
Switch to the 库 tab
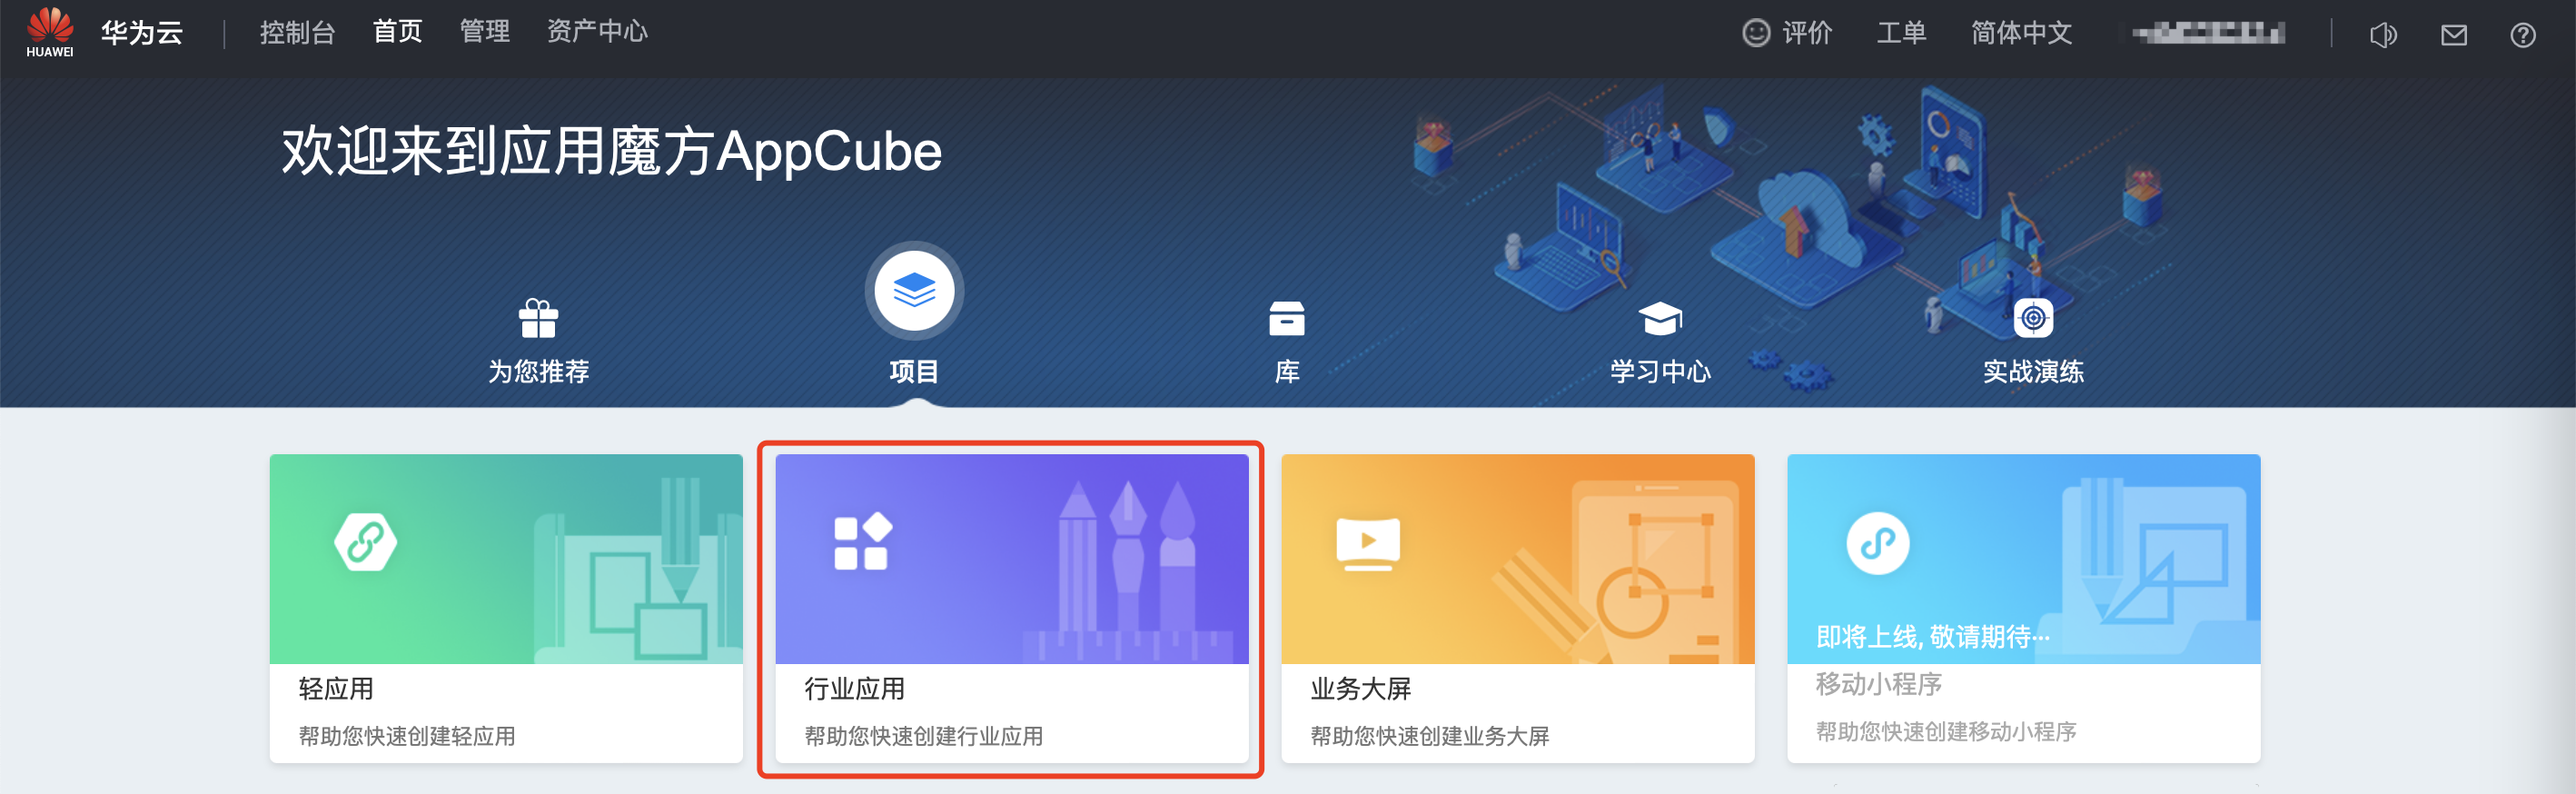pos(1287,371)
